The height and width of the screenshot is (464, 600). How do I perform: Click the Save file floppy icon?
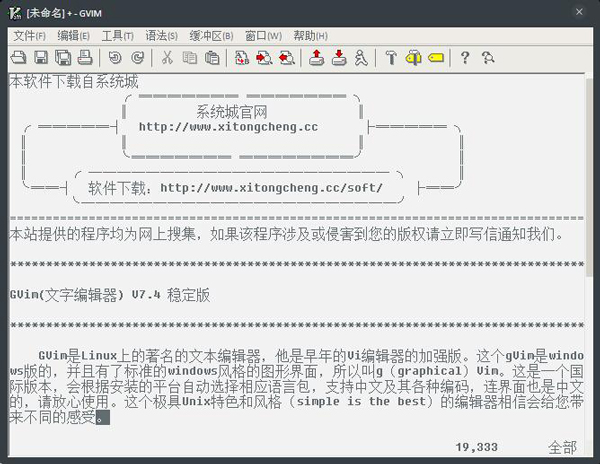pos(41,58)
